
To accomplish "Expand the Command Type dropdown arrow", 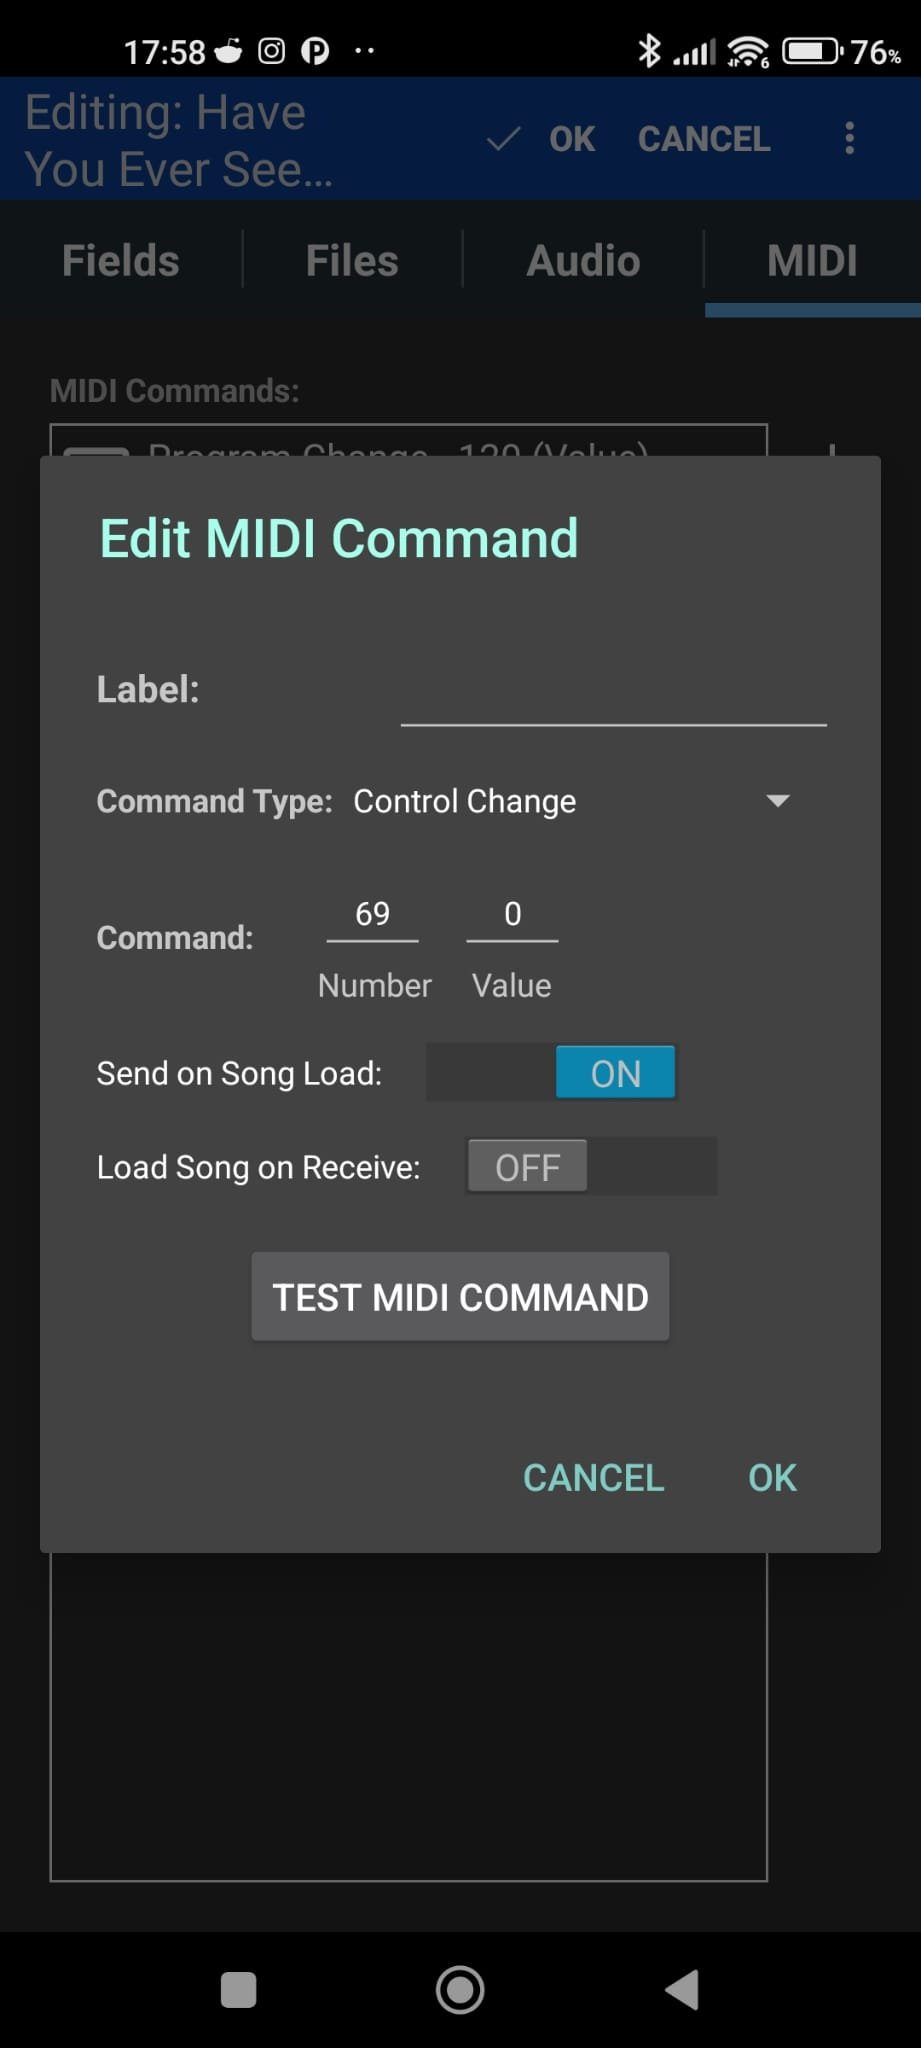I will pyautogui.click(x=777, y=801).
